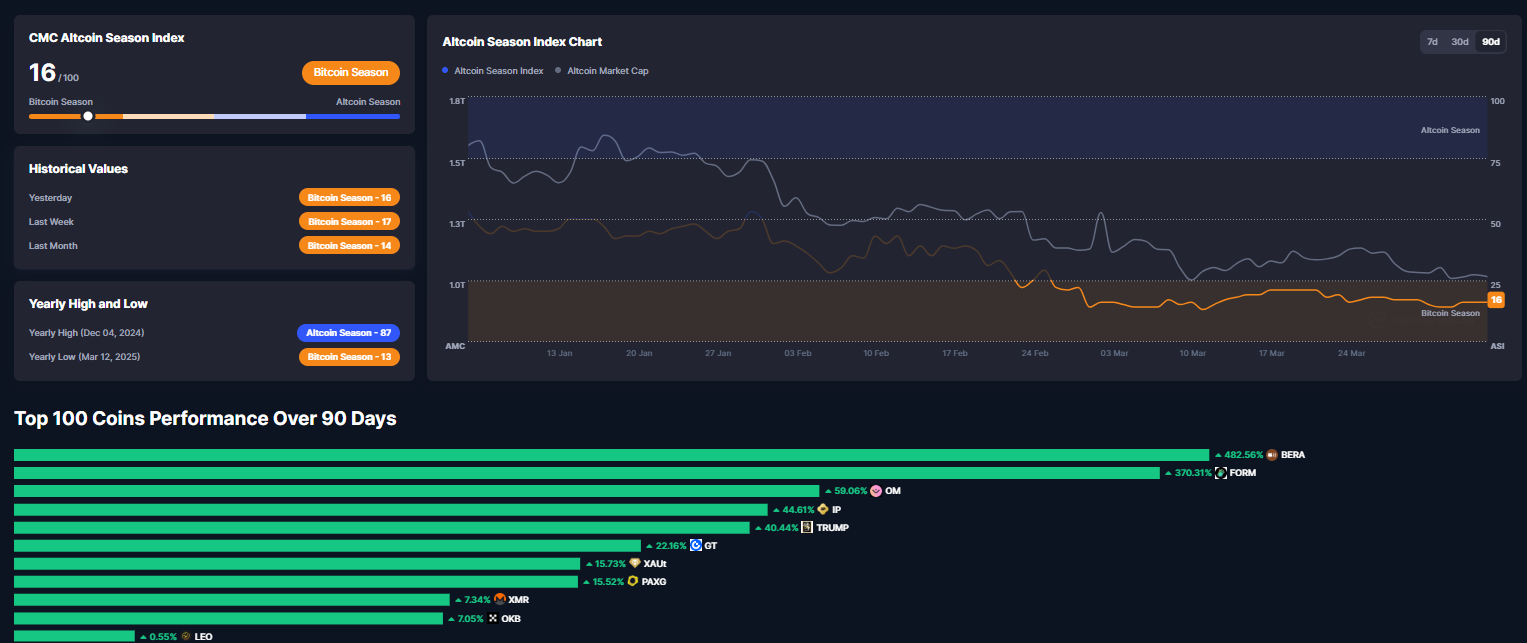Viewport: 1527px width, 643px height.
Task: Select the 90d chart range
Action: [x=1490, y=42]
